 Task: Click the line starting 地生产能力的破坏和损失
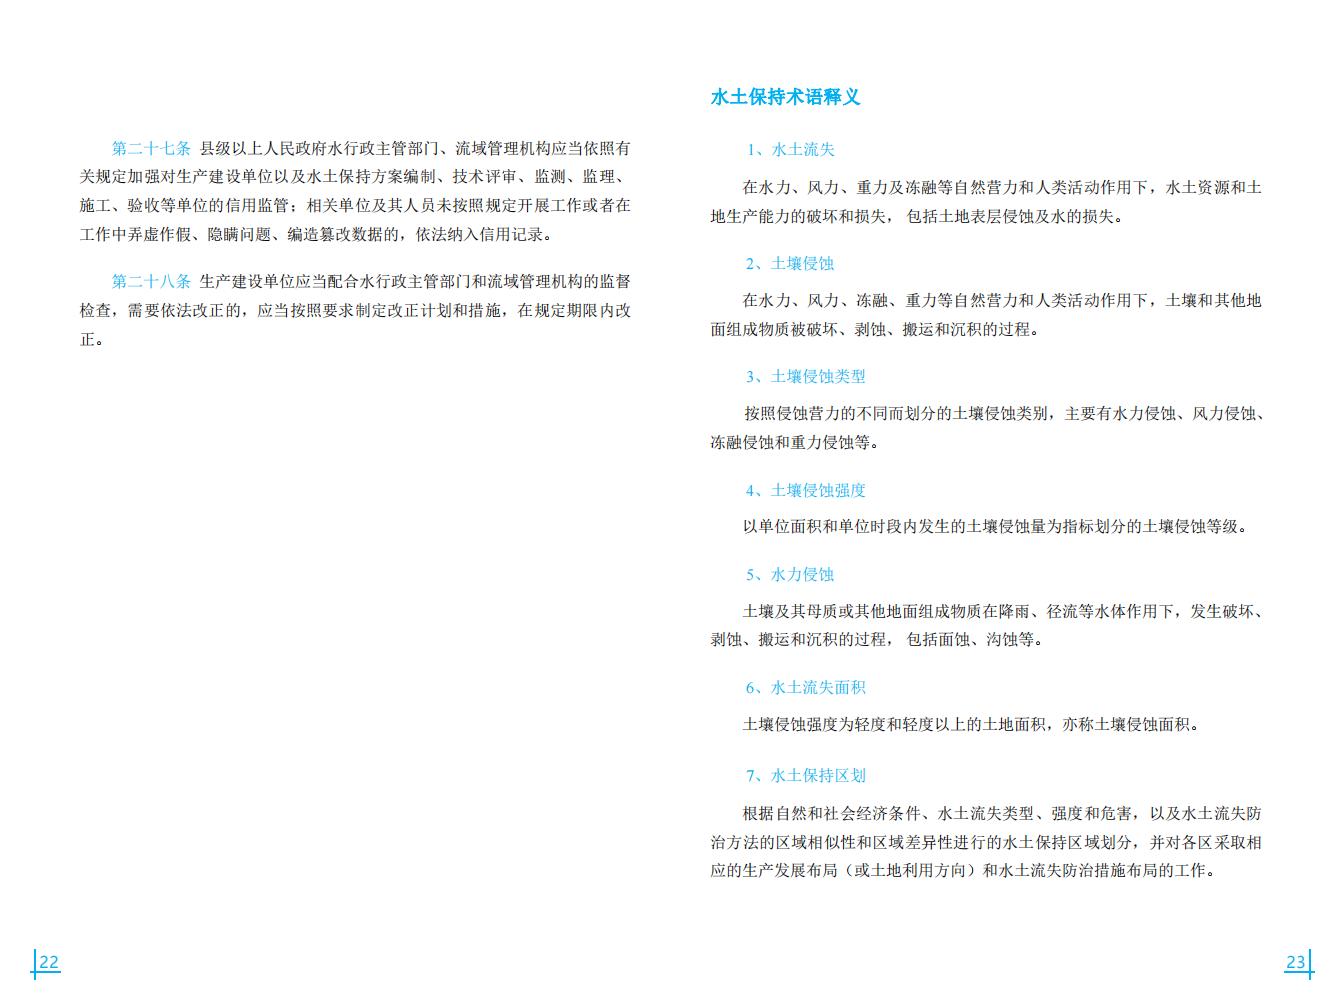pyautogui.click(x=917, y=217)
